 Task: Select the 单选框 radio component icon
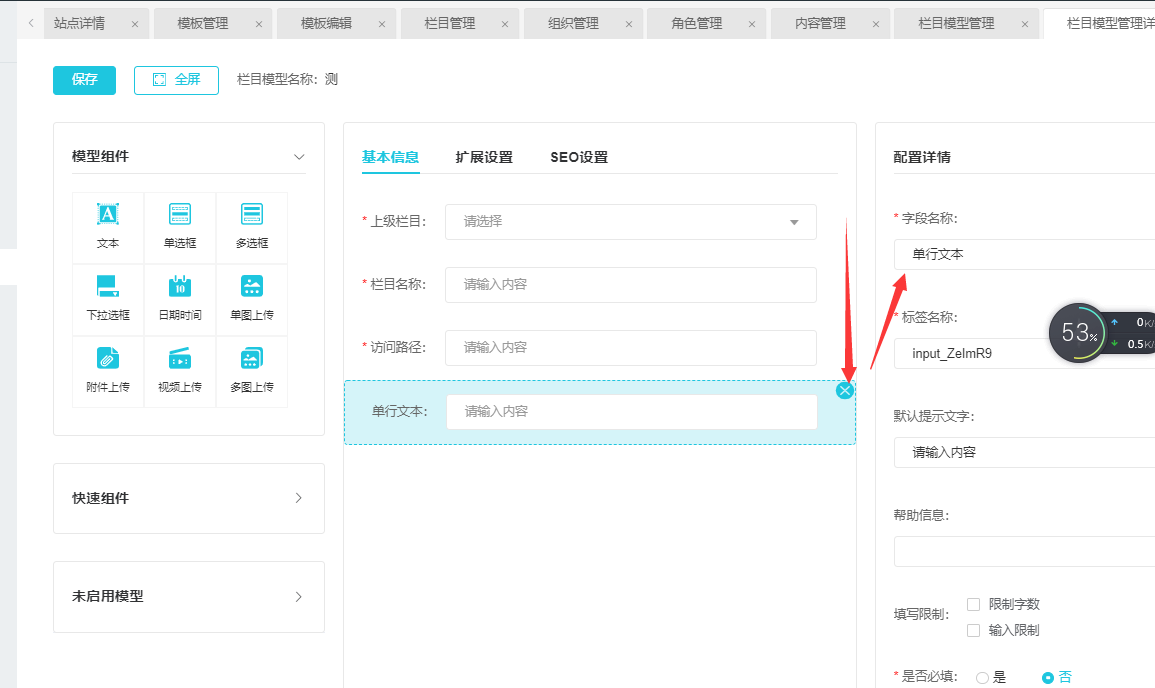tap(180, 214)
